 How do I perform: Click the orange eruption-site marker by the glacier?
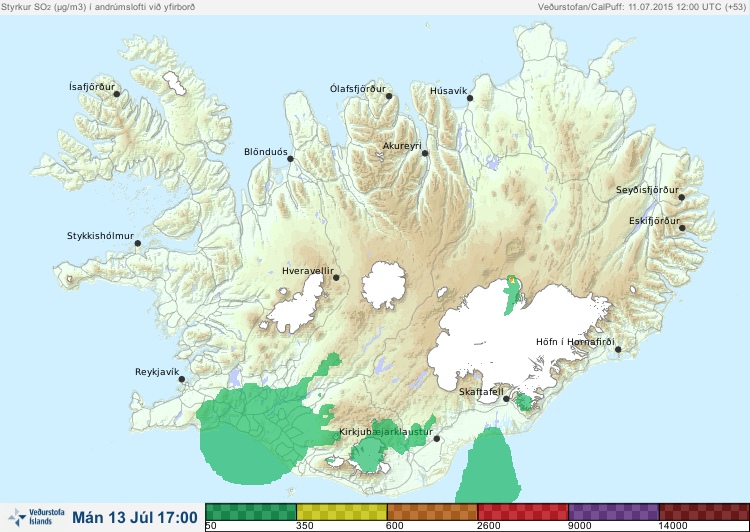(512, 279)
